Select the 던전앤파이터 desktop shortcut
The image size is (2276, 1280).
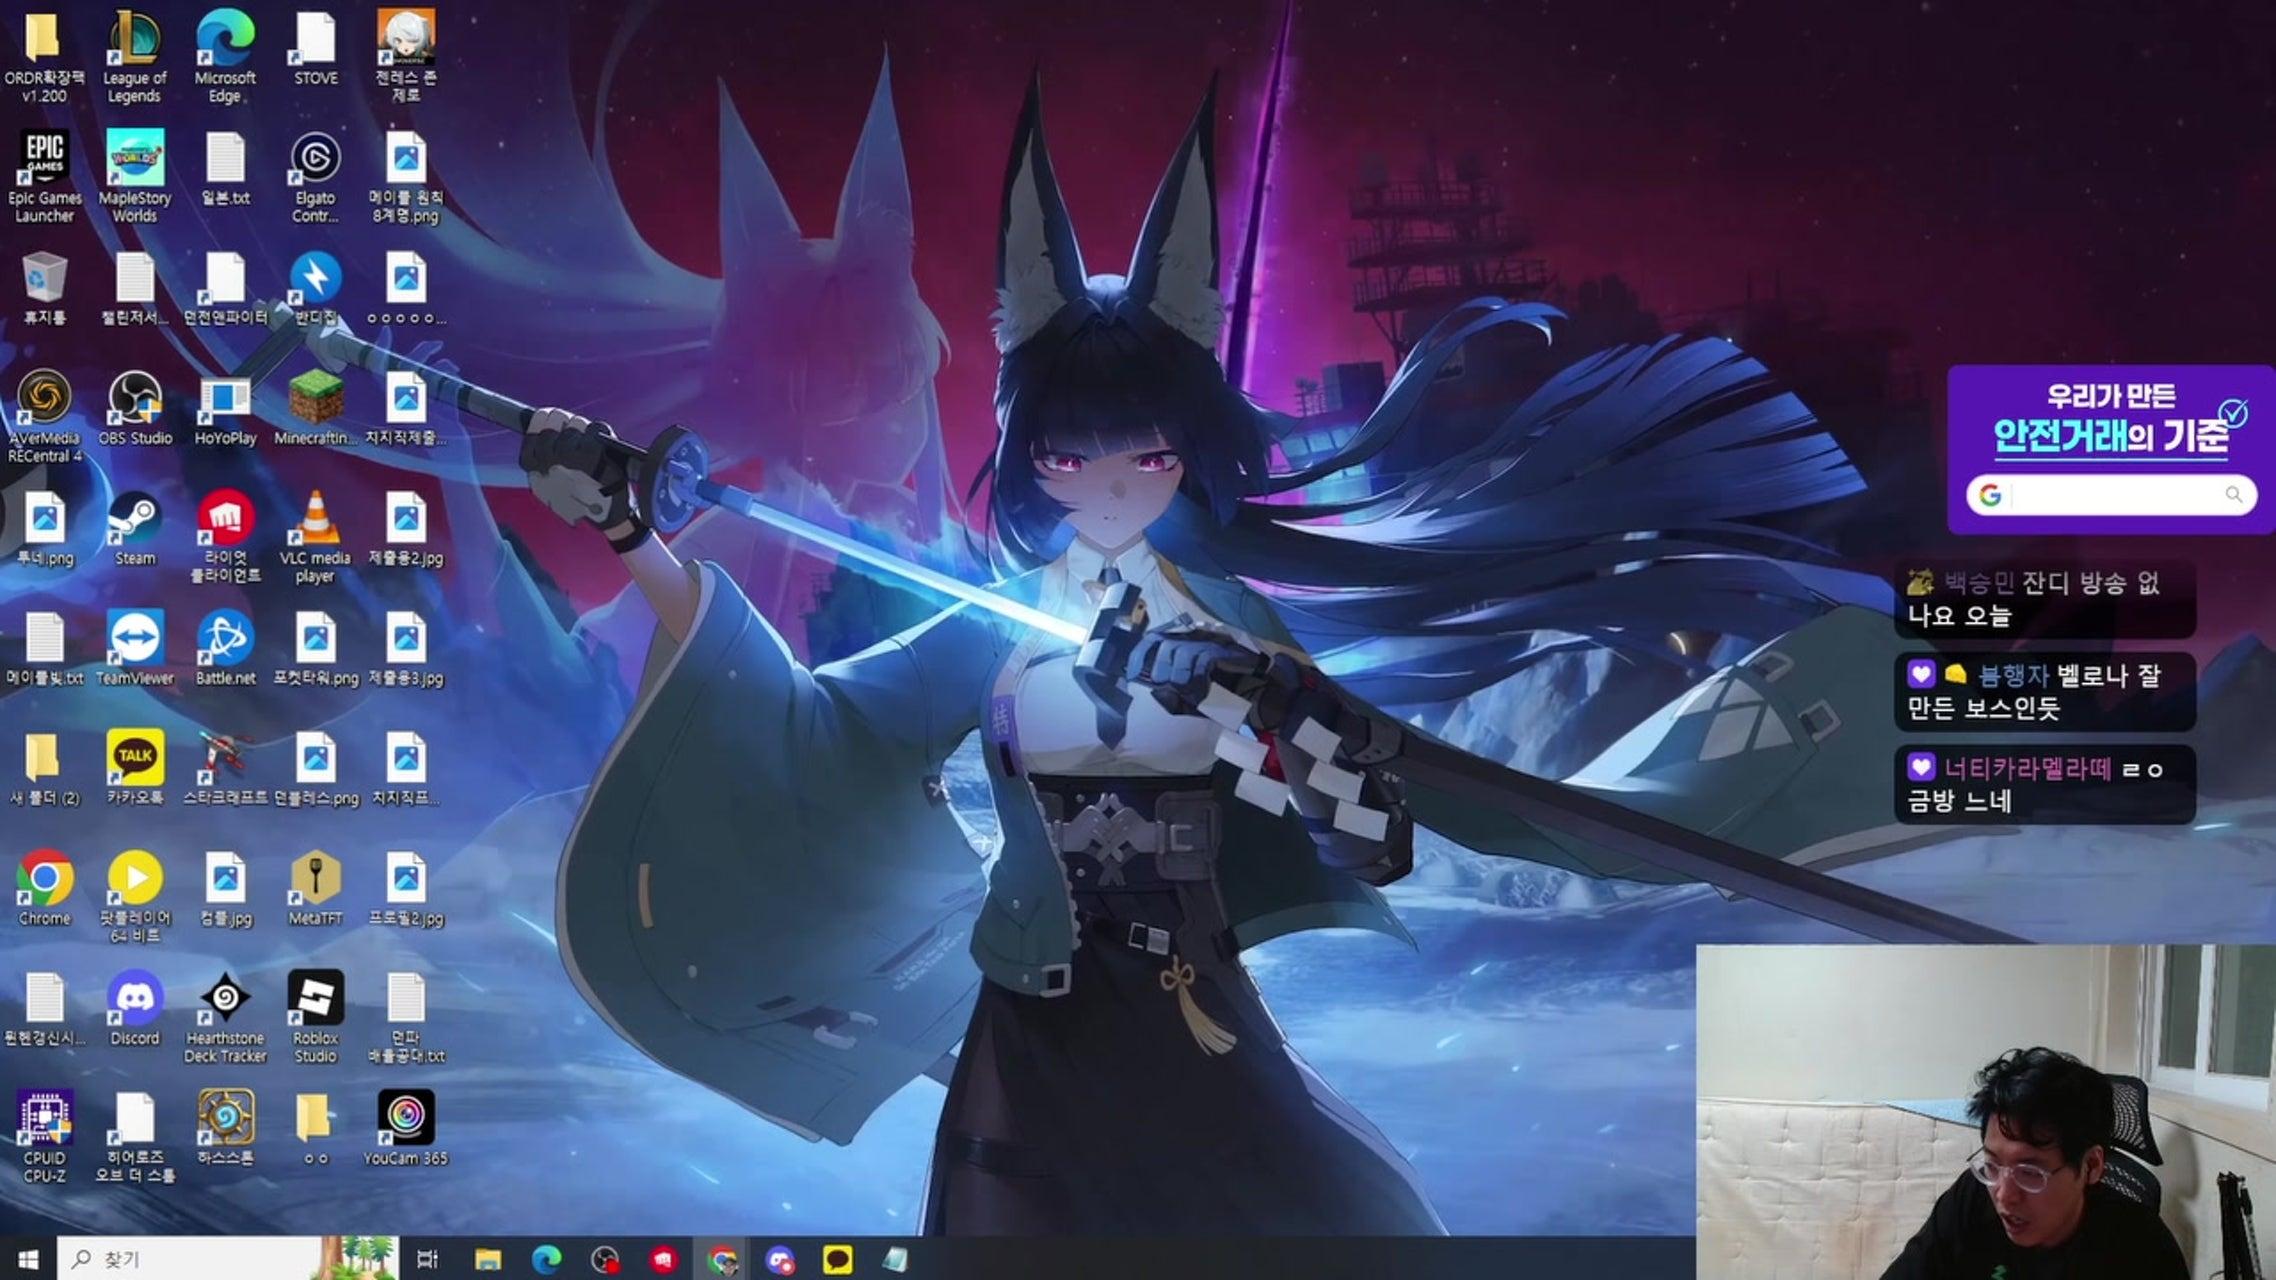(225, 288)
